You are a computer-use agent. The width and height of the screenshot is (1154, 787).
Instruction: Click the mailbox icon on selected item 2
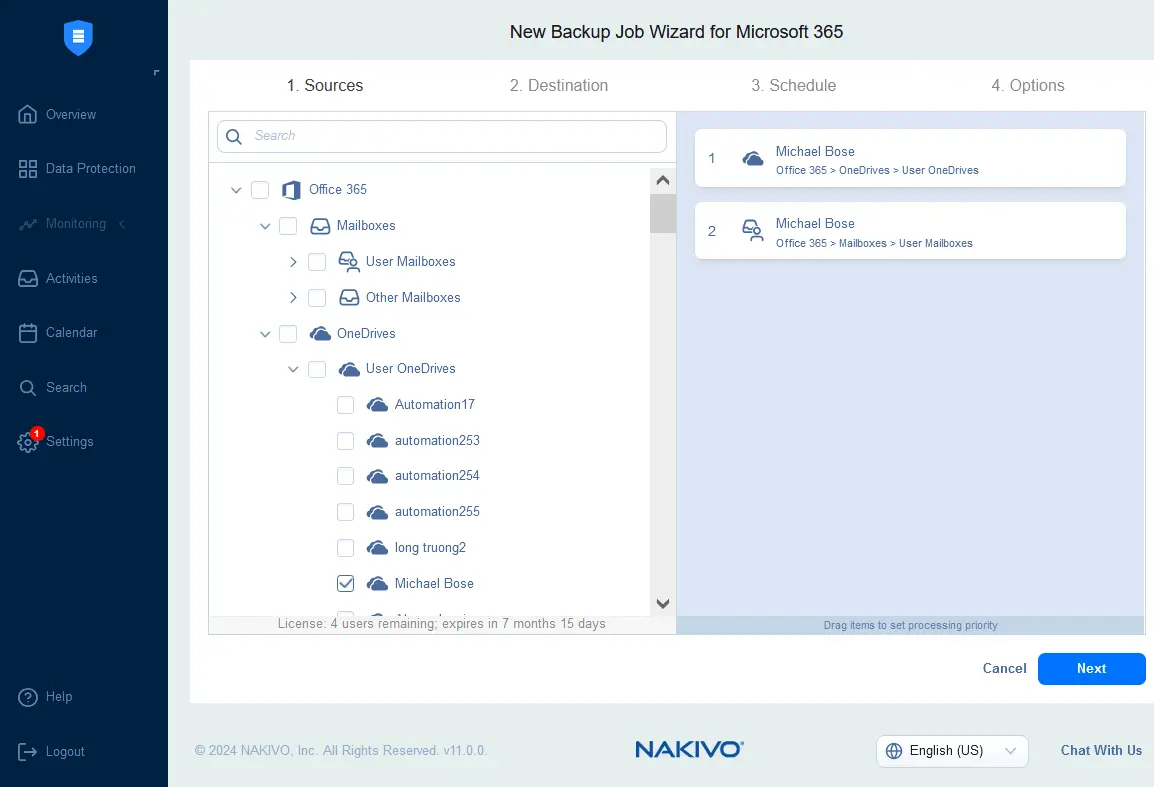pyautogui.click(x=752, y=230)
